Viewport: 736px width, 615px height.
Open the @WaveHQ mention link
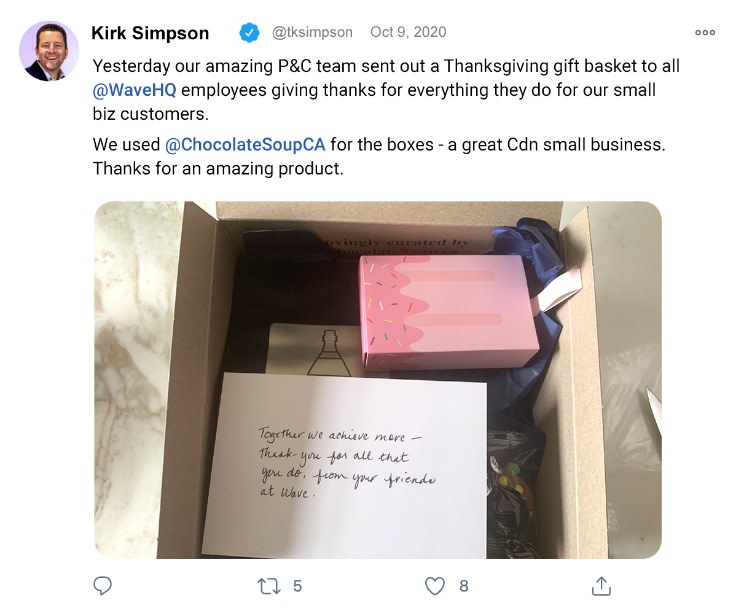click(134, 90)
